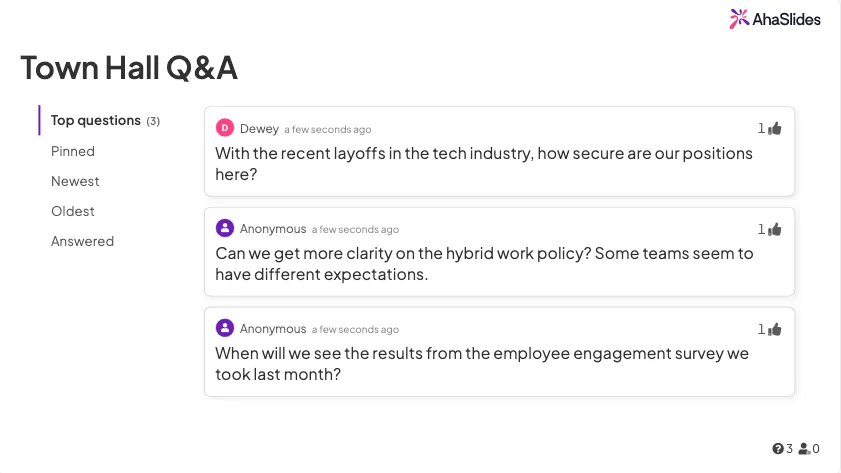Screen dimensions: 841x473
Task: Click the Anonymous avatar on survey question
Action: (225, 328)
